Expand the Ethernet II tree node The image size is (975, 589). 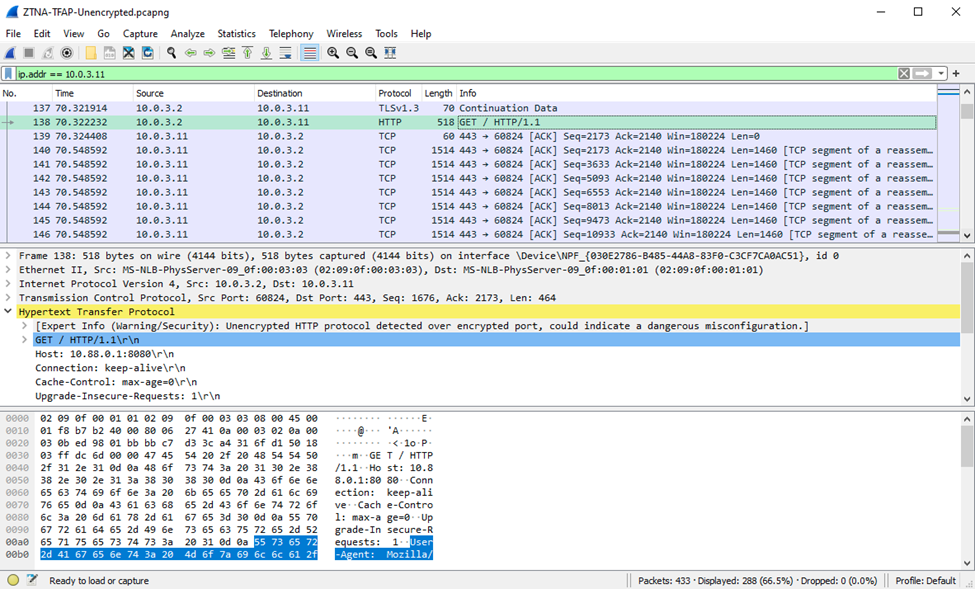click(x=8, y=270)
